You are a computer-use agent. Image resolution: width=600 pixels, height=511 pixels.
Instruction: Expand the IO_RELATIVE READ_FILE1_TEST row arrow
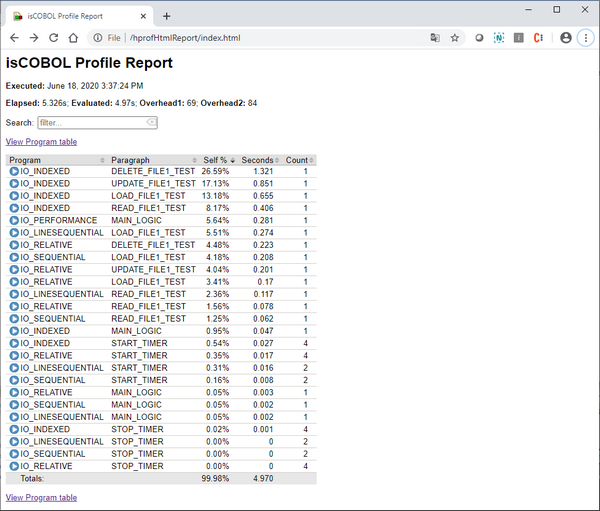(14, 306)
